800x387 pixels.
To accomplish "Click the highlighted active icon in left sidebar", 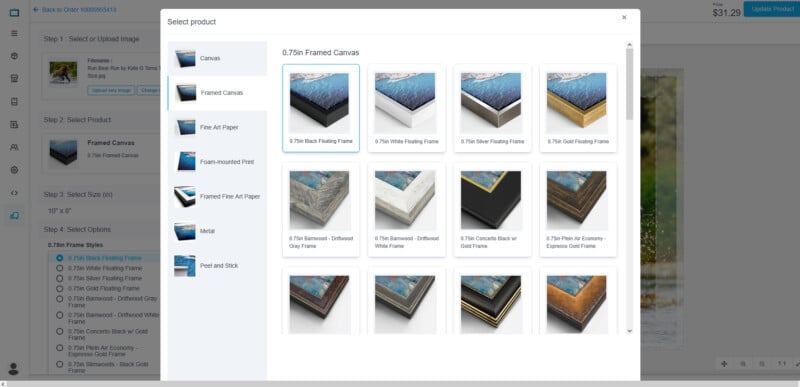I will click(14, 215).
